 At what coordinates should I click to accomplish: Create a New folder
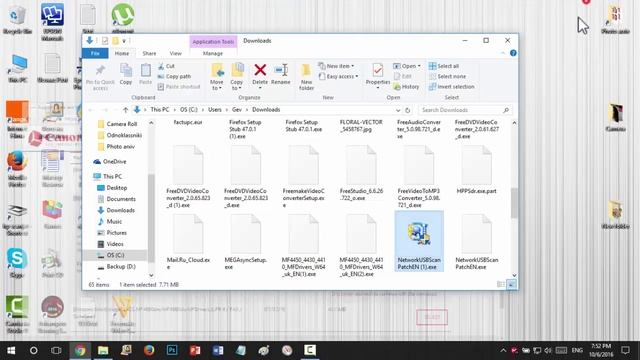tap(306, 77)
